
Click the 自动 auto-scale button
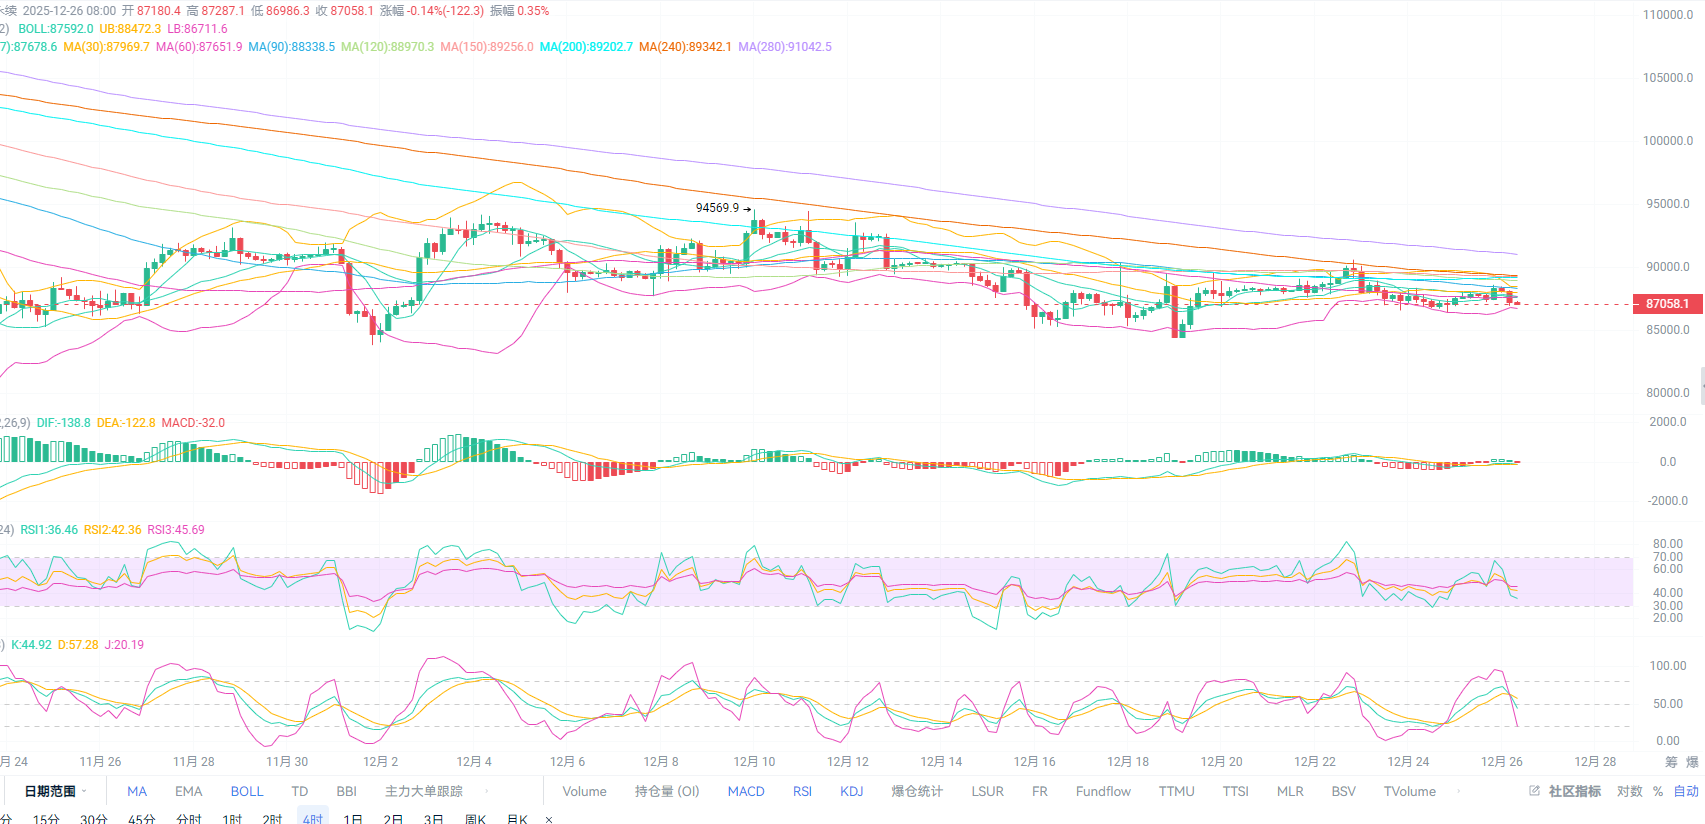tap(1686, 791)
